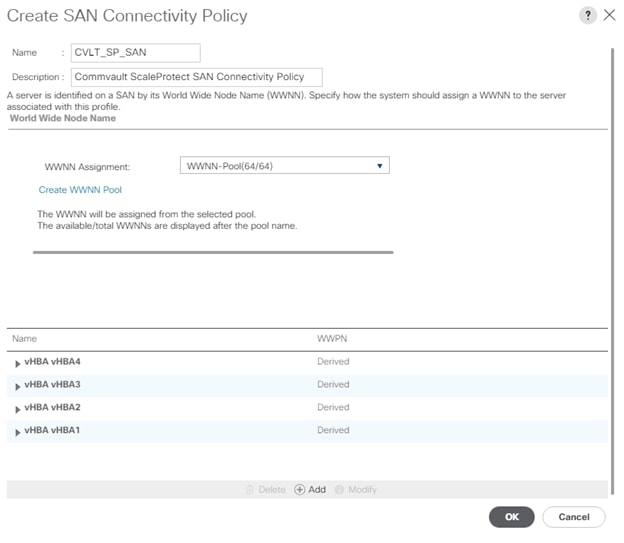The width and height of the screenshot is (624, 543).
Task: Expand the vHBA vHBA1 row
Action: [x=18, y=432]
